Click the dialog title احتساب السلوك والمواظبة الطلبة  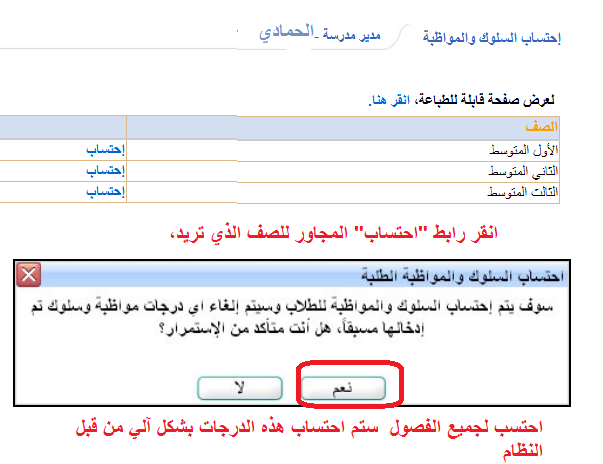pos(462,276)
